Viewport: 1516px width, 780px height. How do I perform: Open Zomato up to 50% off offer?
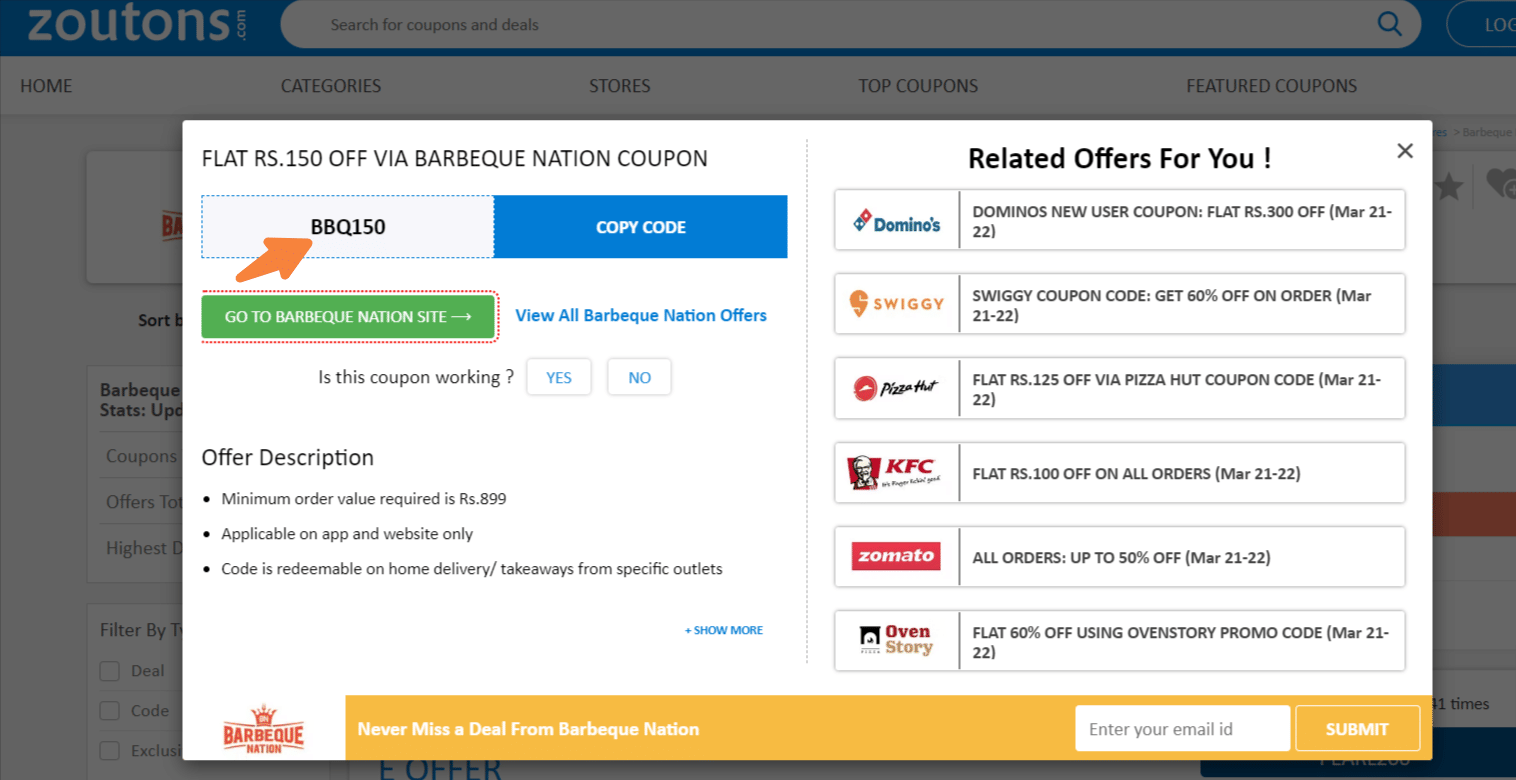[1121, 557]
